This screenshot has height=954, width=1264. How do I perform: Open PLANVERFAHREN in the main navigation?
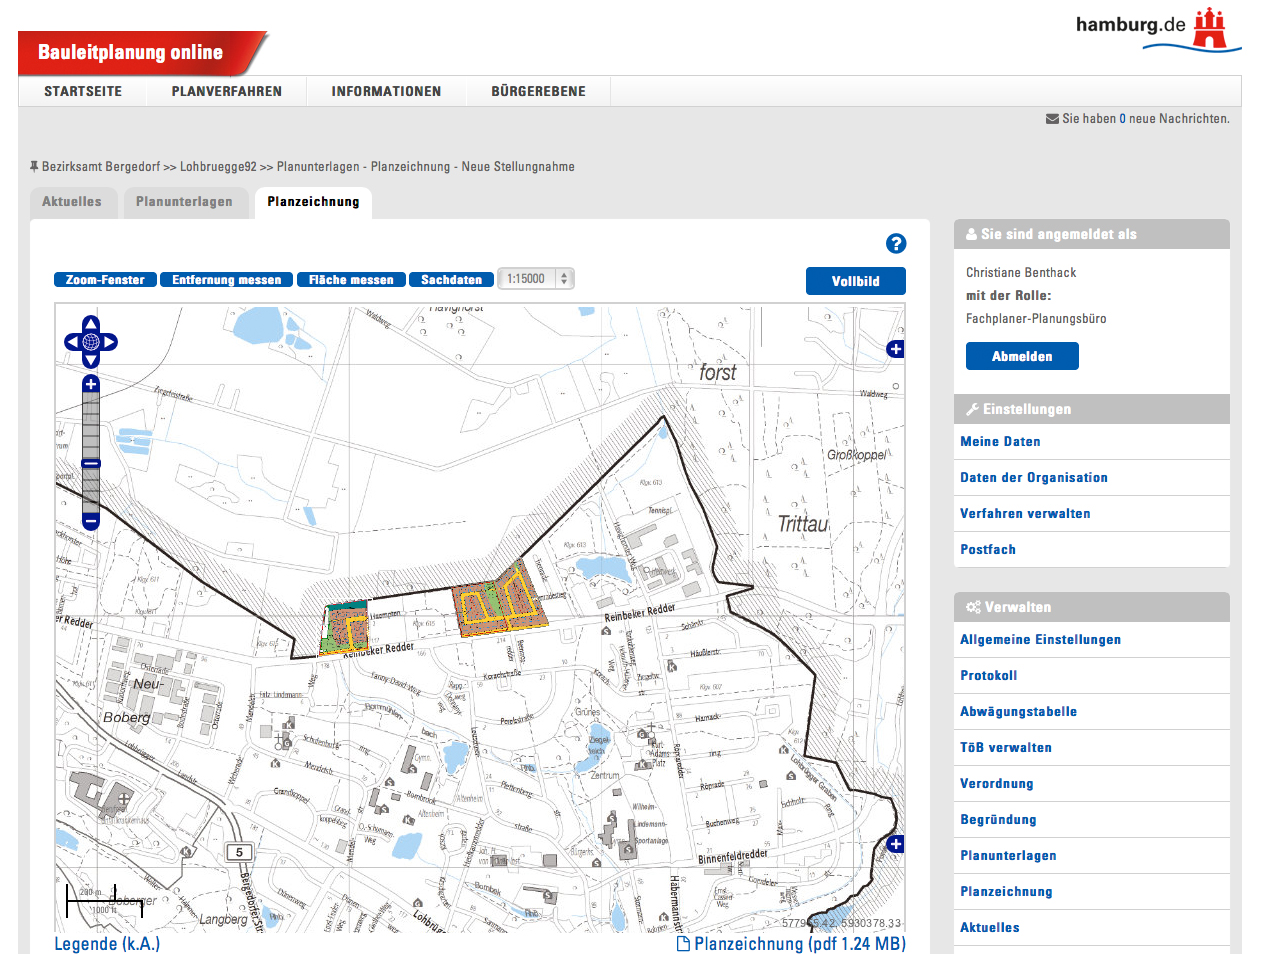(227, 91)
